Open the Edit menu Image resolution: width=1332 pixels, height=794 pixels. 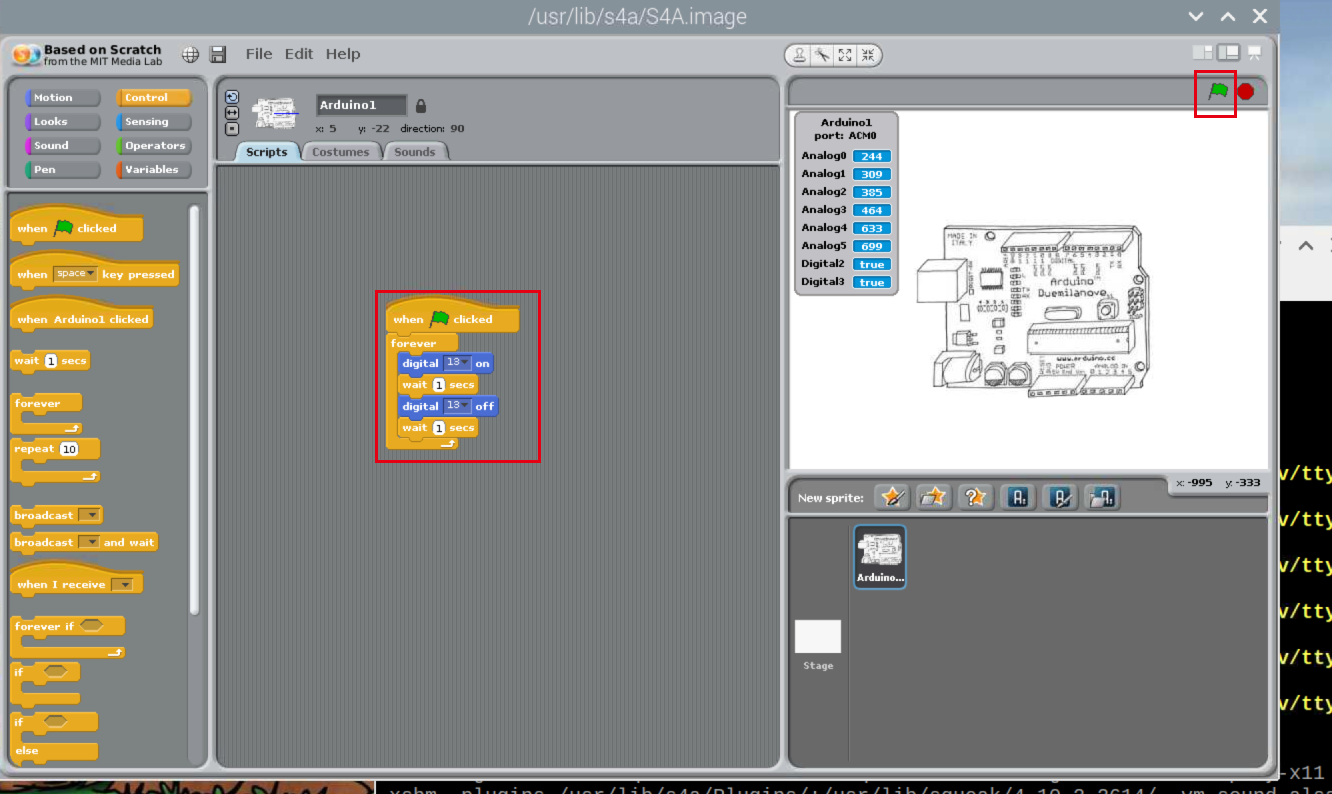pyautogui.click(x=298, y=54)
